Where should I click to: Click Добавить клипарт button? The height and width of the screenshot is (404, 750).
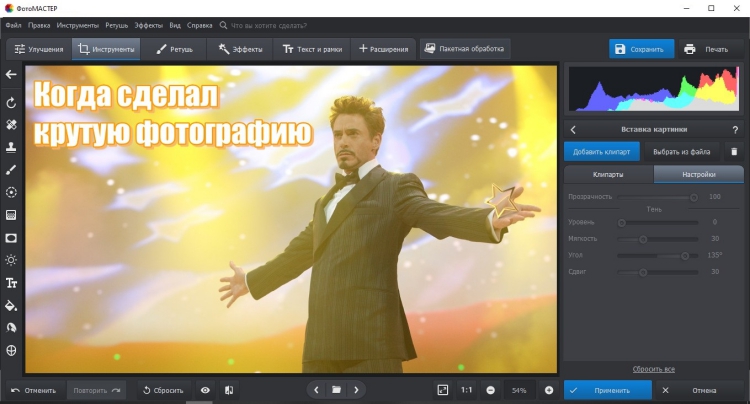pyautogui.click(x=602, y=152)
